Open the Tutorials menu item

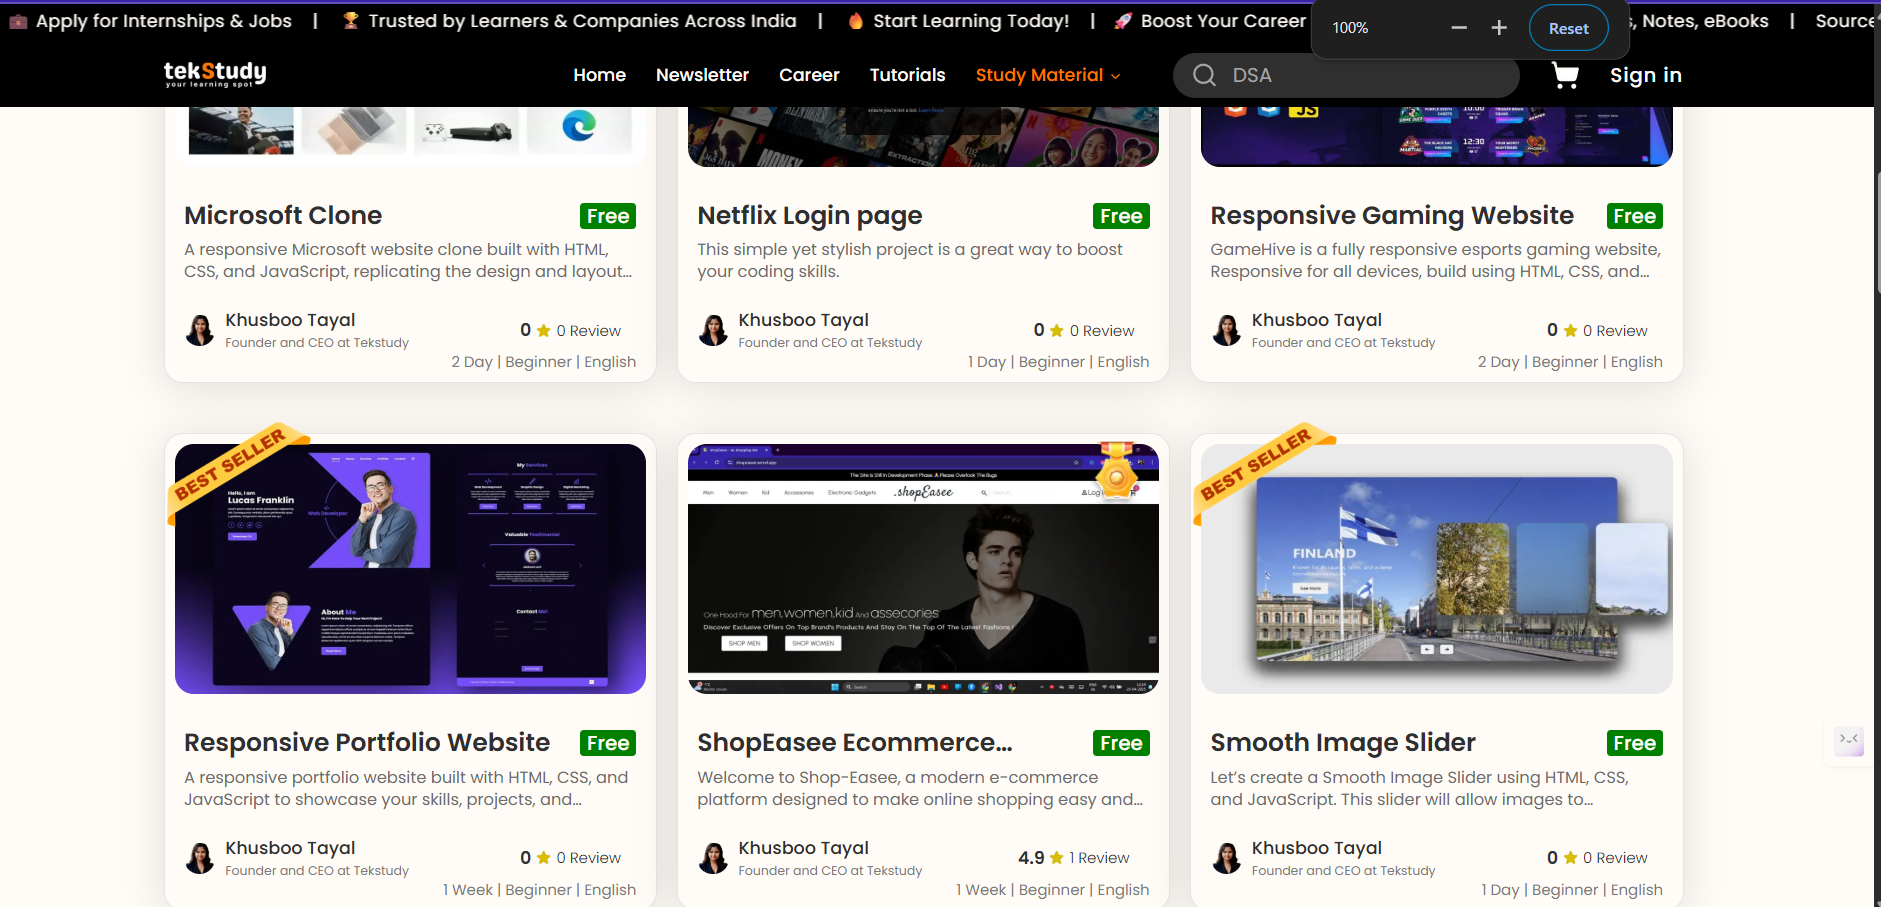click(907, 75)
